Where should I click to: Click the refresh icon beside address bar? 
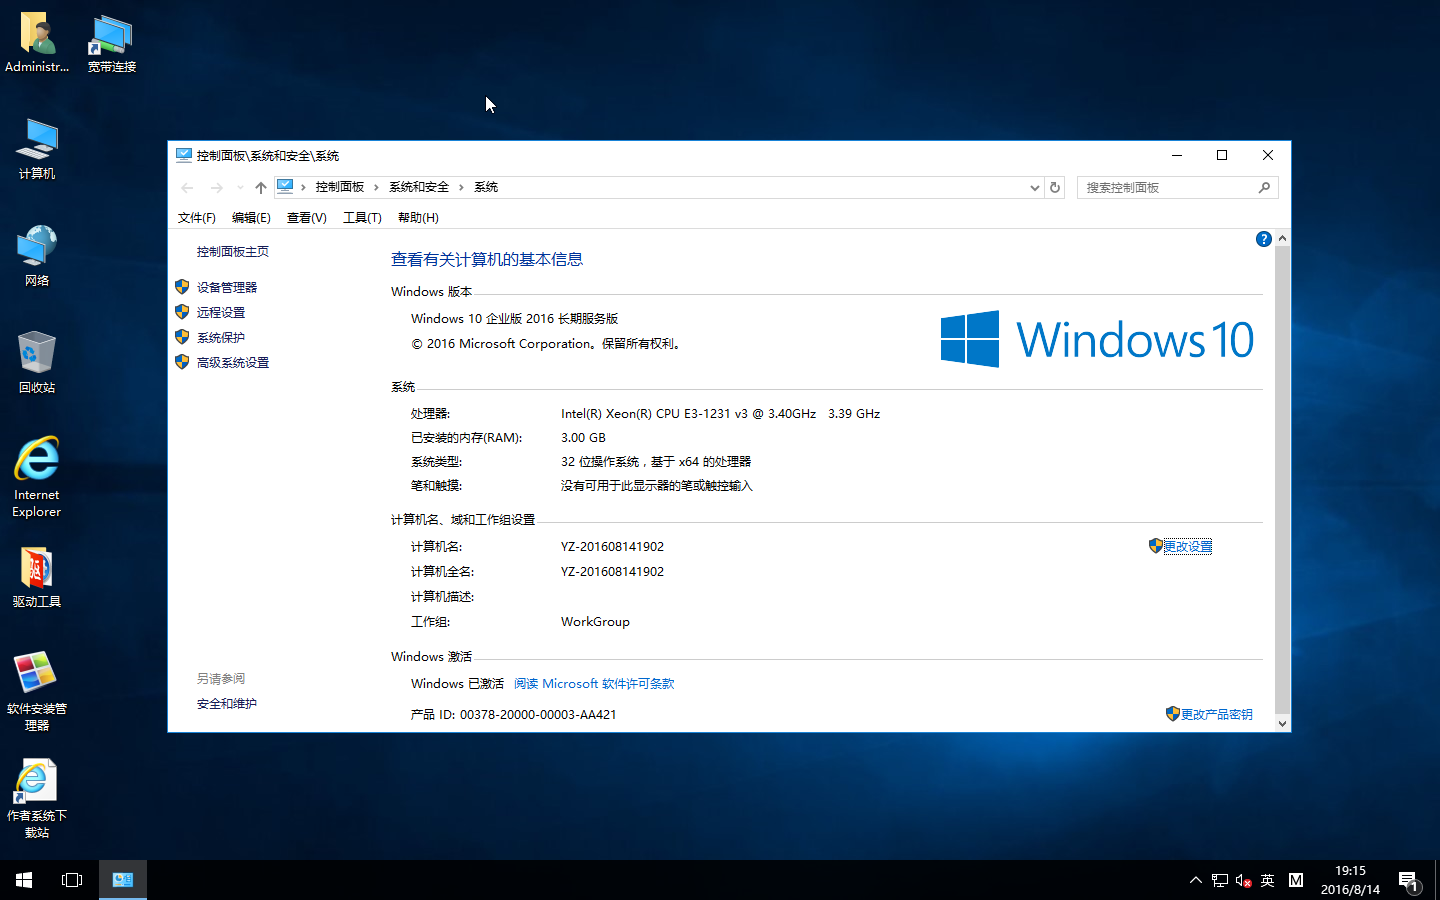(1055, 187)
